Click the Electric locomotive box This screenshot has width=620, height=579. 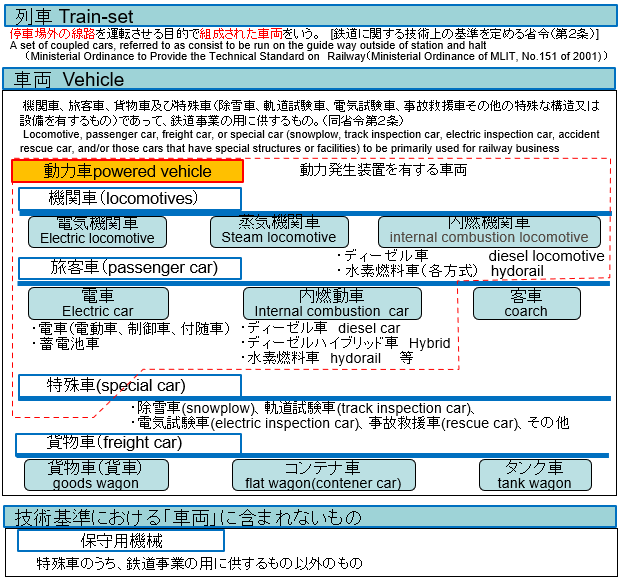(97, 232)
